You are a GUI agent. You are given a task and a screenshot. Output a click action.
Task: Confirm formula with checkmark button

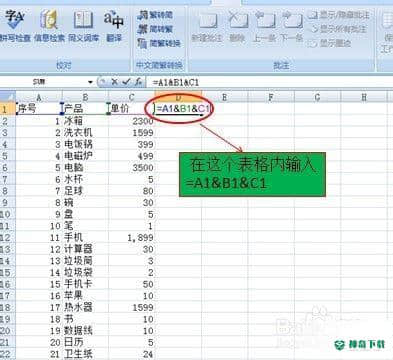pyautogui.click(x=126, y=82)
